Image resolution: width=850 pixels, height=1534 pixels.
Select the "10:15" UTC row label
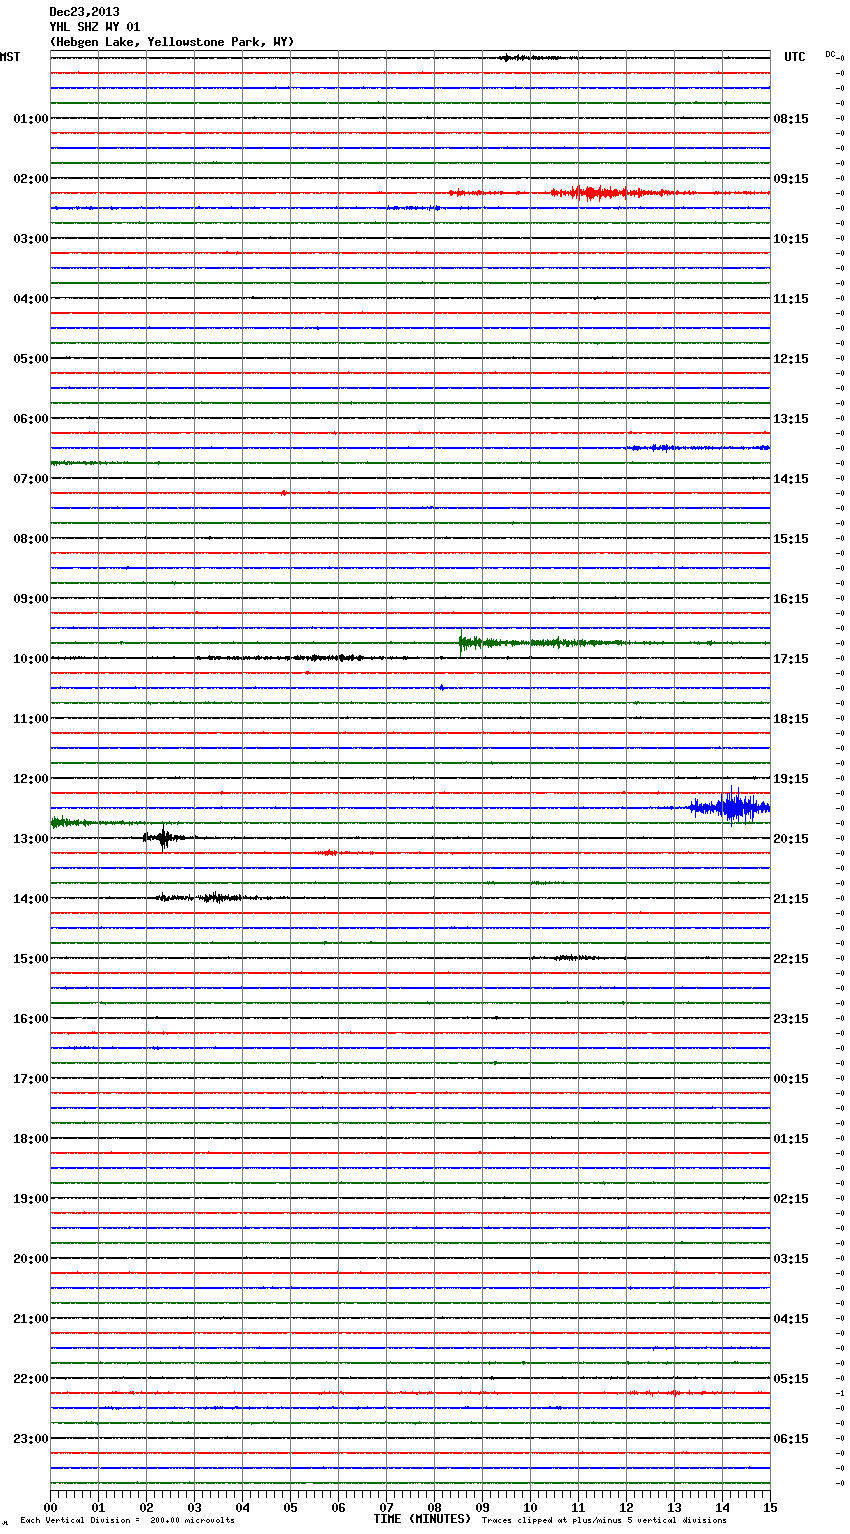click(x=791, y=239)
